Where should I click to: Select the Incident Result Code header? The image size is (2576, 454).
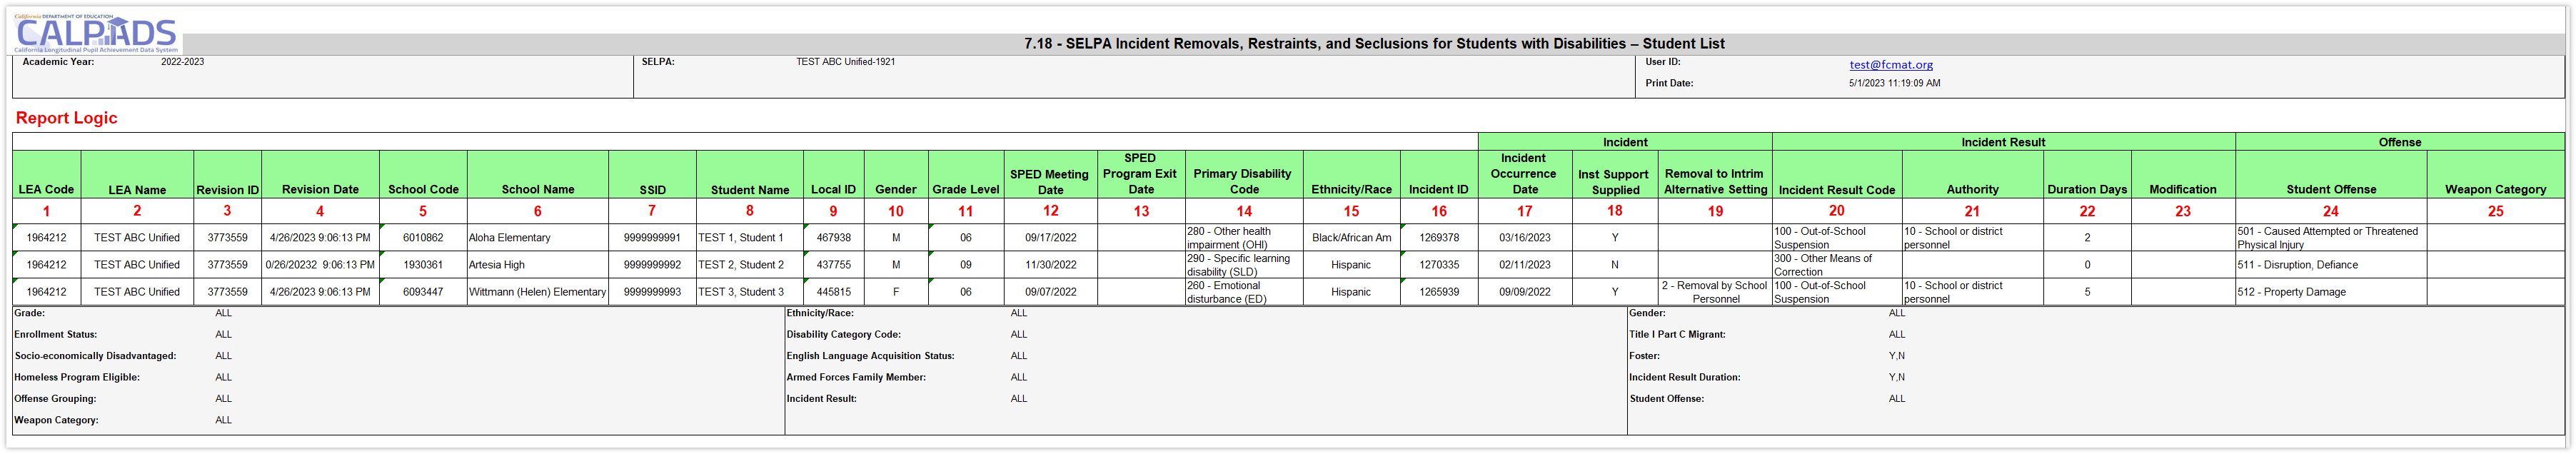click(1836, 189)
